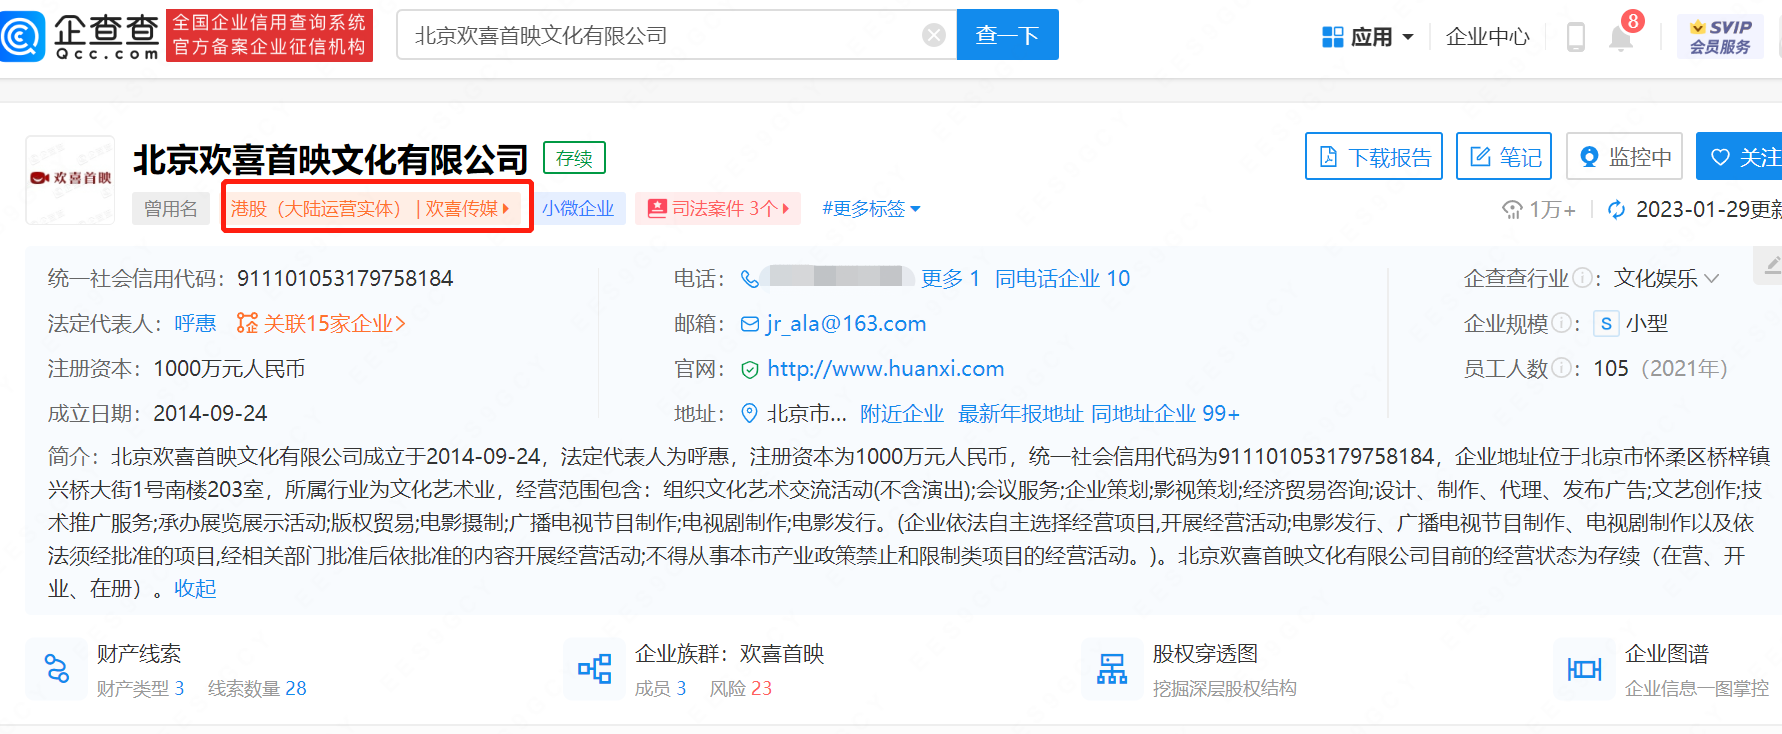
Task: Click 企业族群：欢喜首映 title
Action: click(729, 653)
